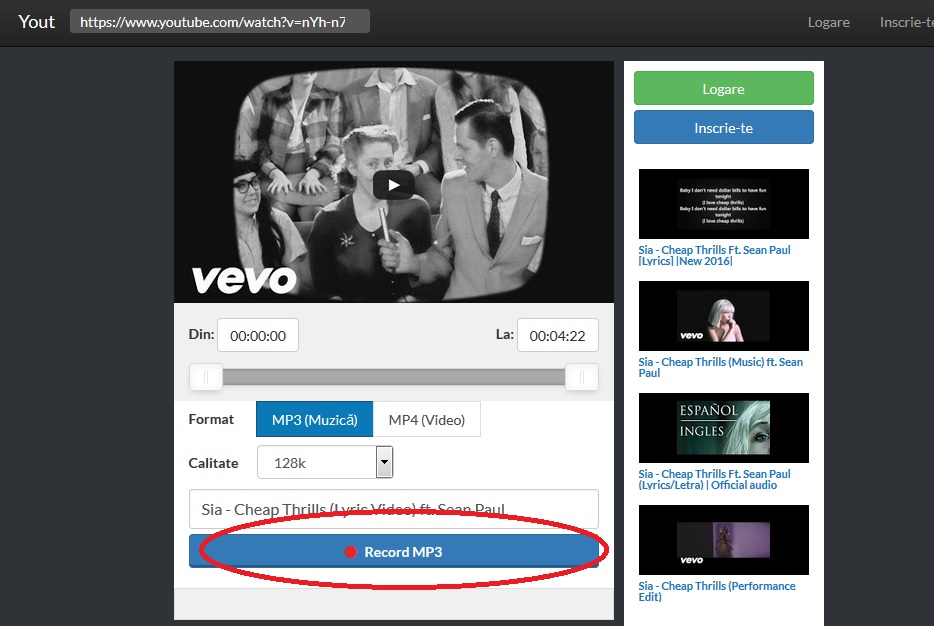Open the Calitate 128k dropdown
Screen dimensions: 934x626
click(x=317, y=463)
